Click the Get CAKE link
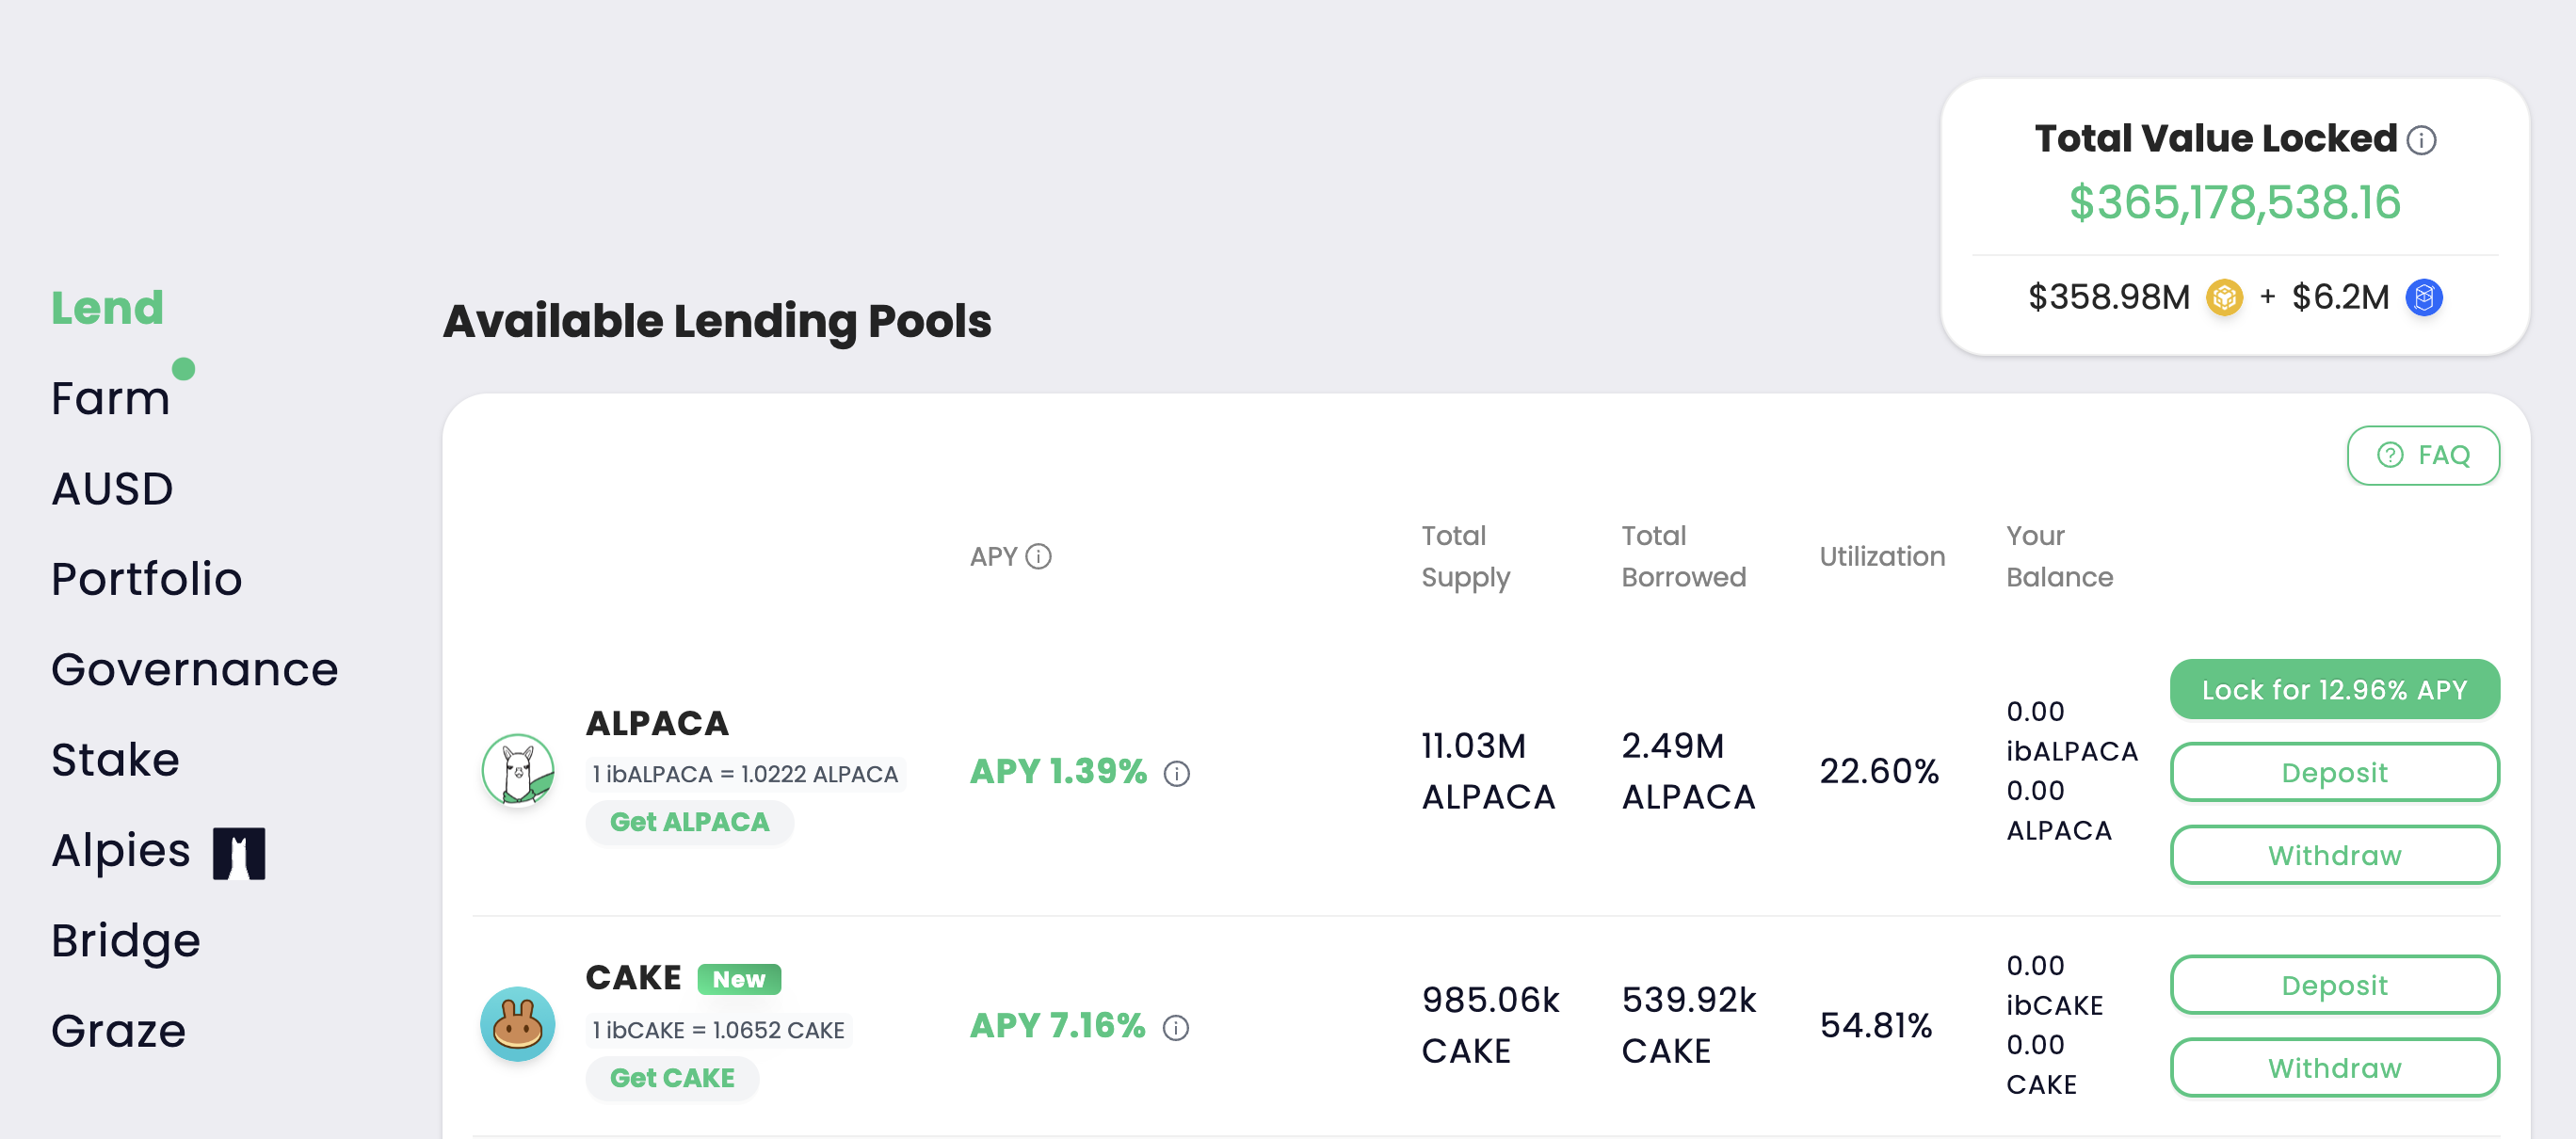Image resolution: width=2576 pixels, height=1139 pixels. tap(672, 1078)
